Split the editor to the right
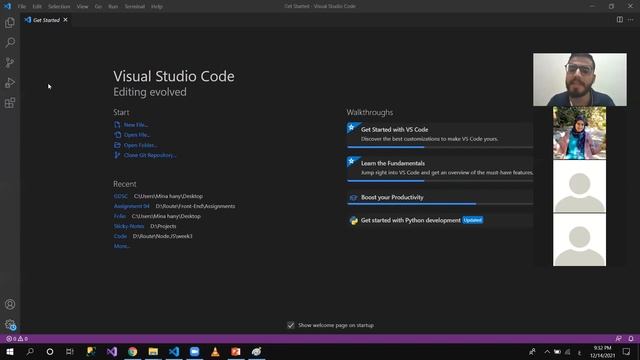Viewport: 640px width, 360px height. [620, 20]
